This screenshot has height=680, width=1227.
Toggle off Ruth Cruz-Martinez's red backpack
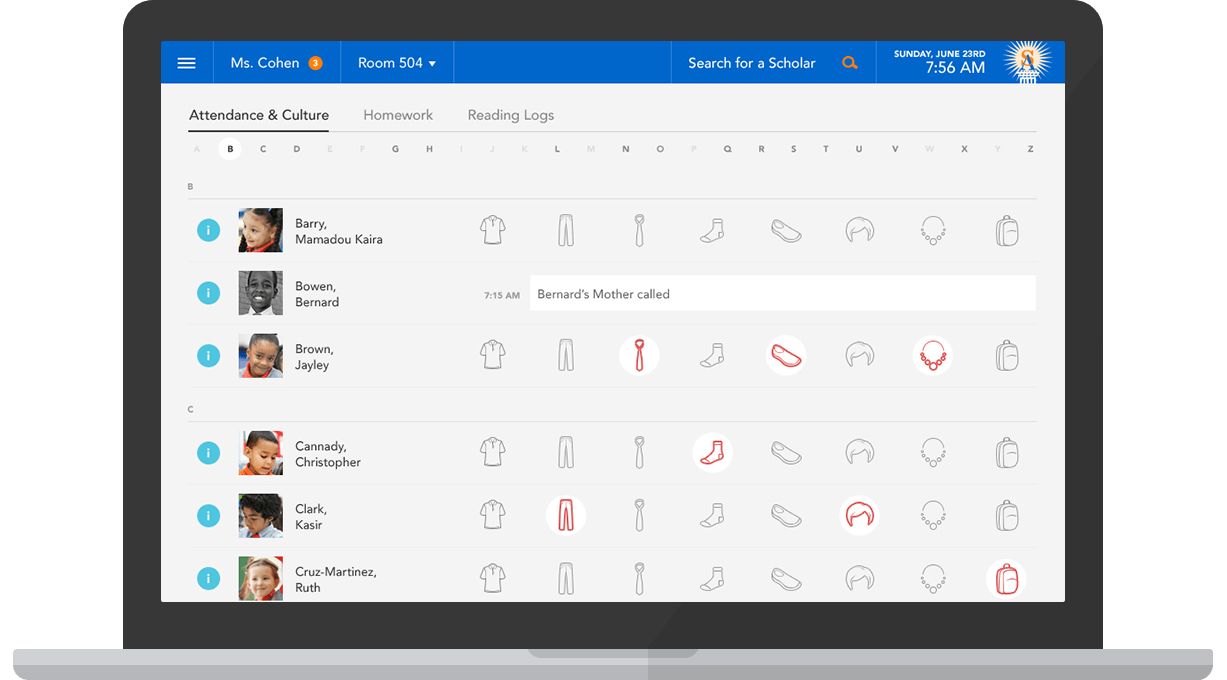click(1006, 579)
